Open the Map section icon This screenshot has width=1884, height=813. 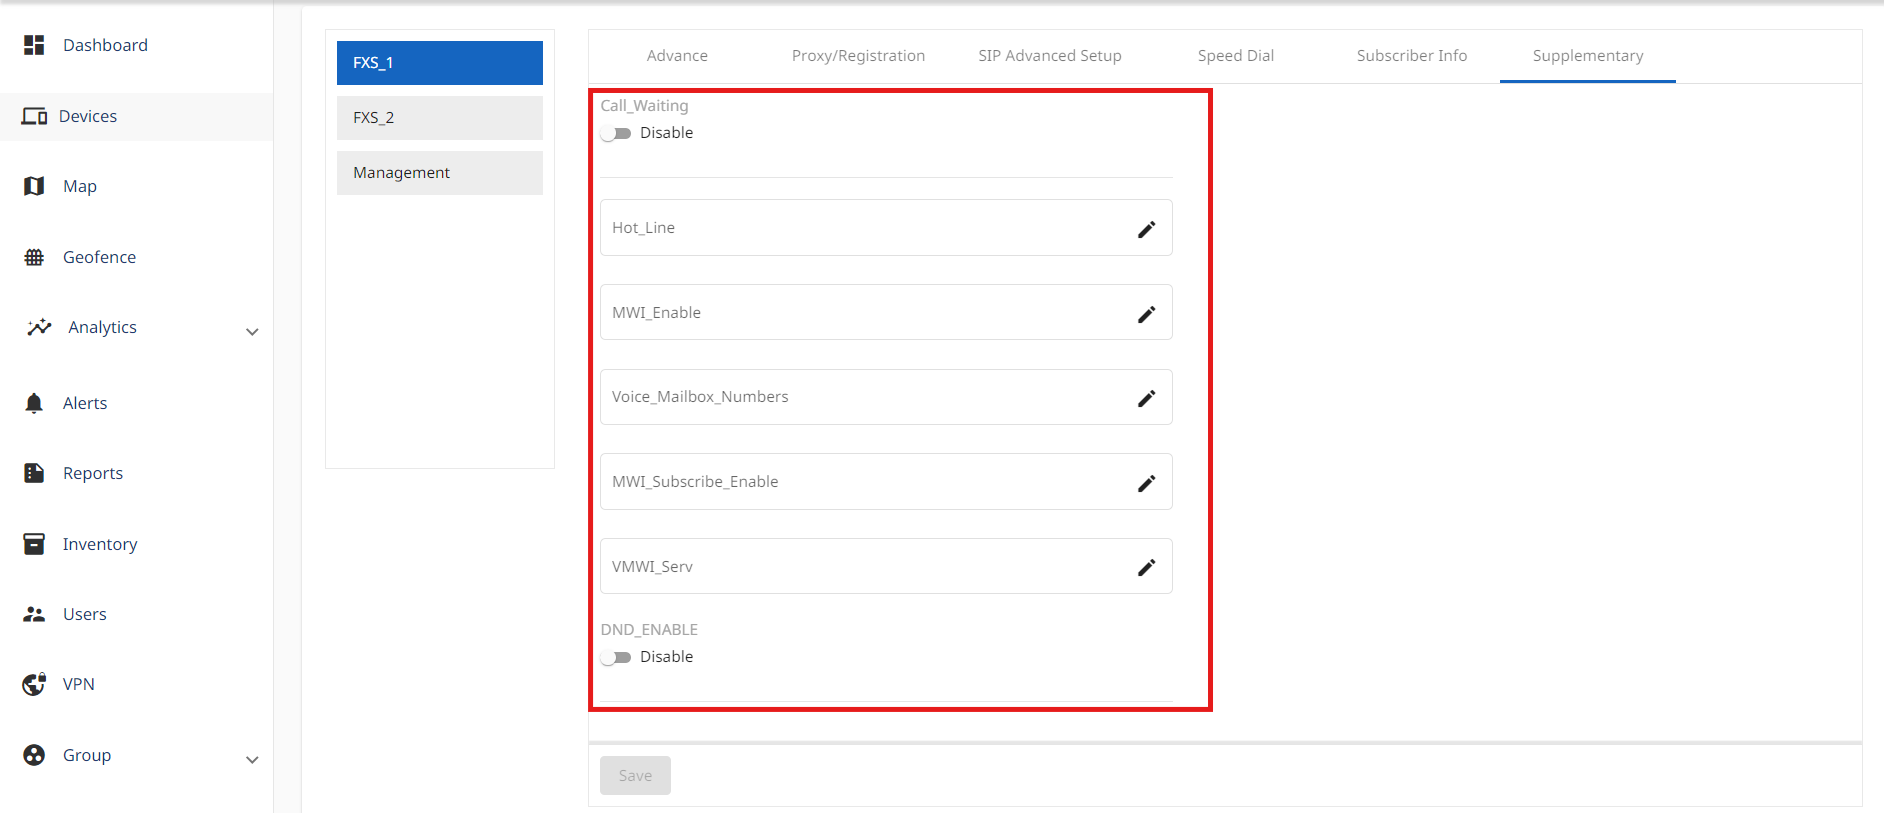coord(34,186)
